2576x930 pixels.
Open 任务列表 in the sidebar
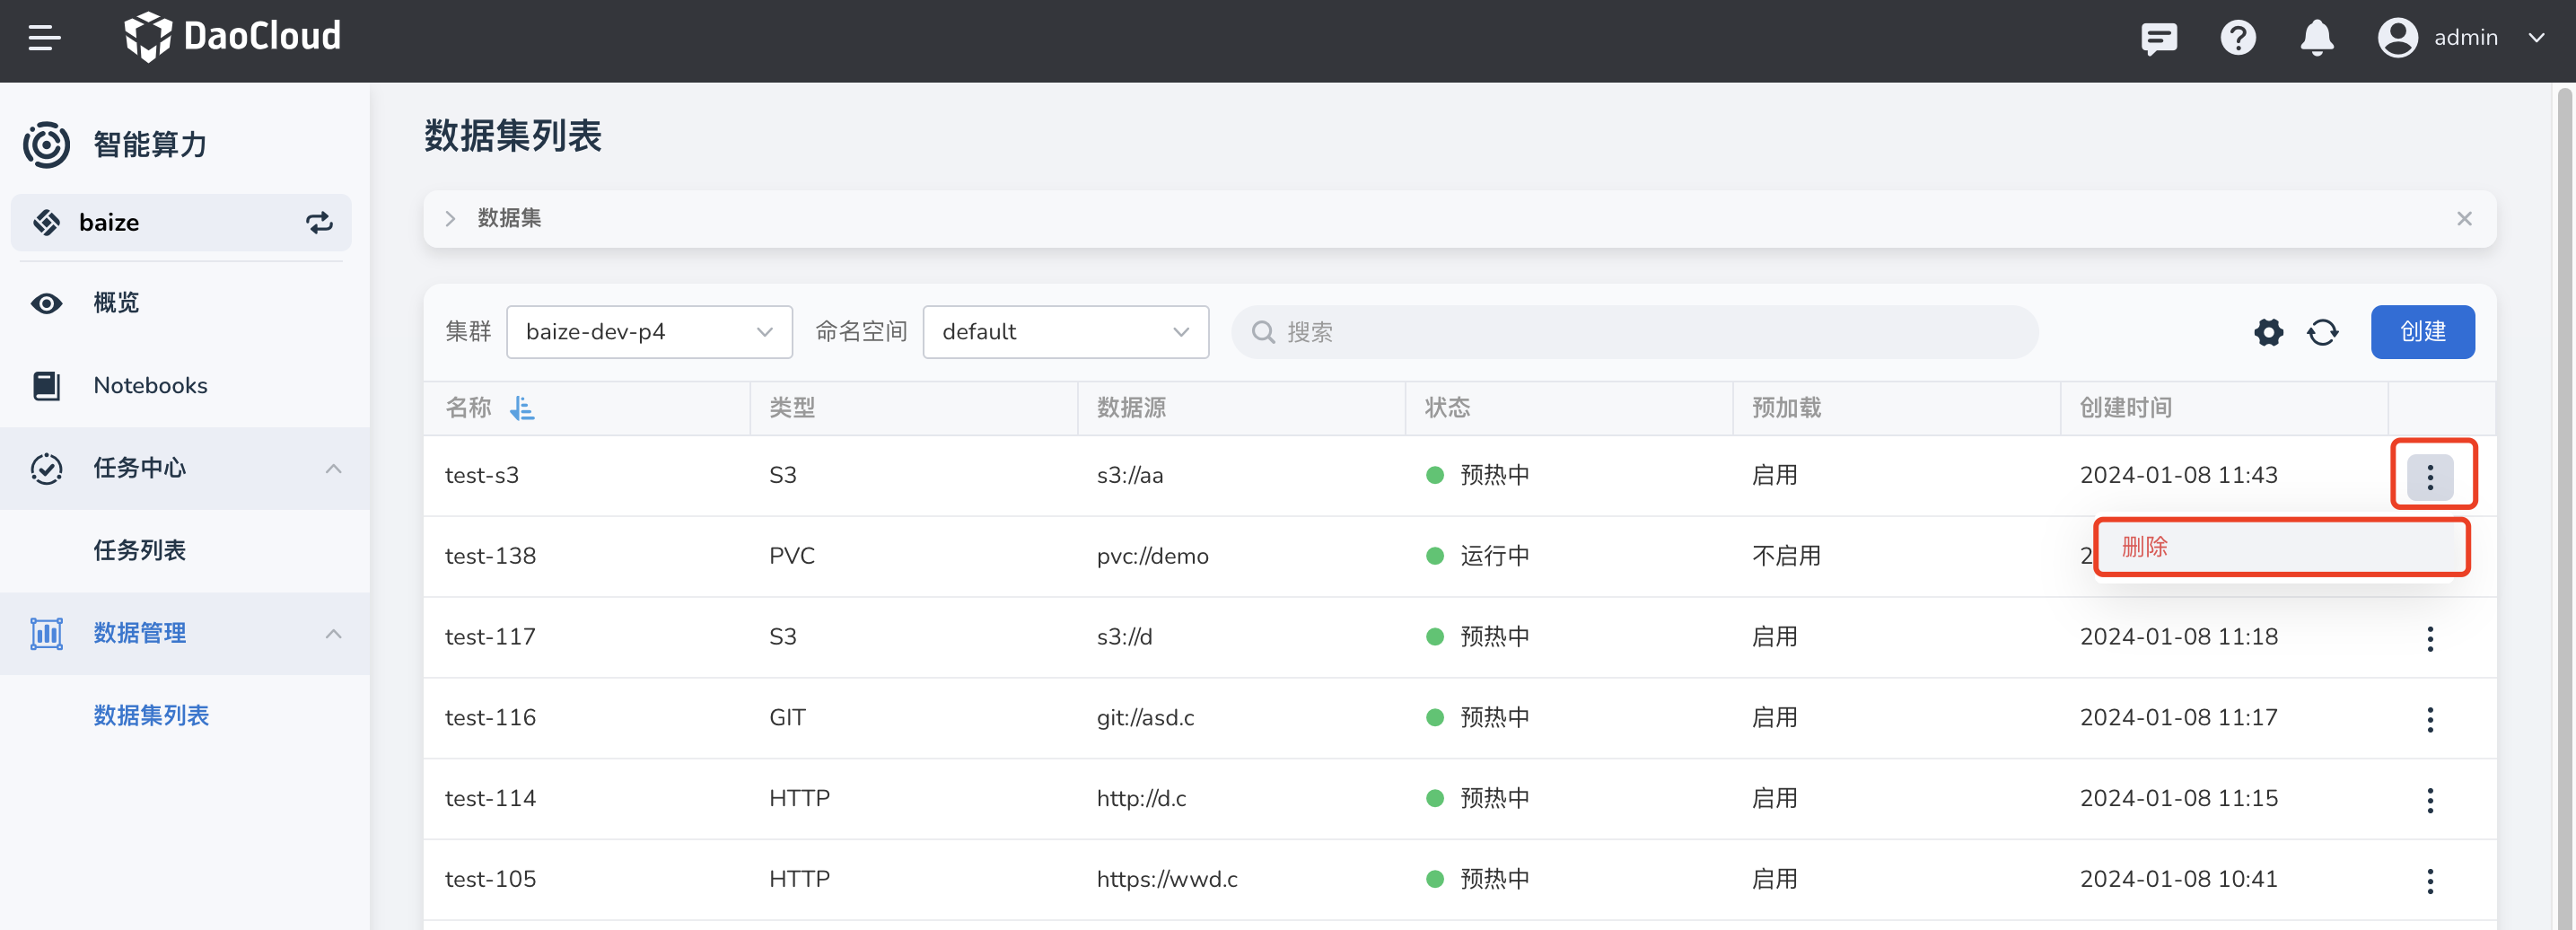[140, 550]
